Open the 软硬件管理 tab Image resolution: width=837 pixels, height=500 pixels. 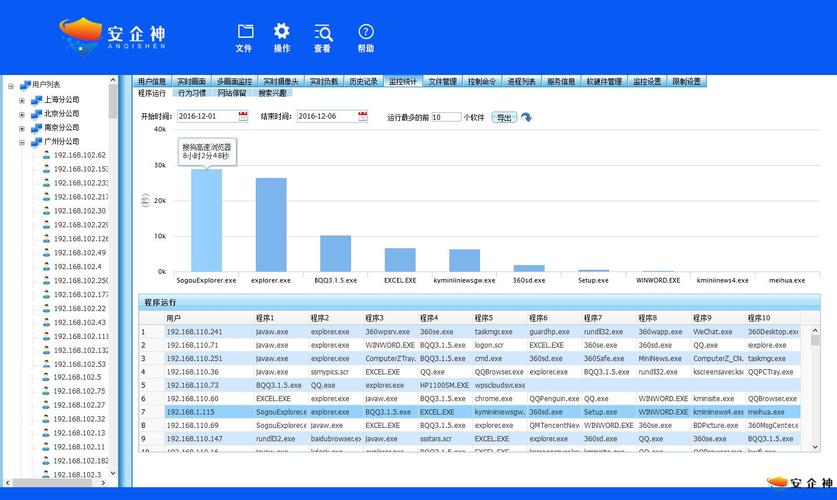coord(604,81)
